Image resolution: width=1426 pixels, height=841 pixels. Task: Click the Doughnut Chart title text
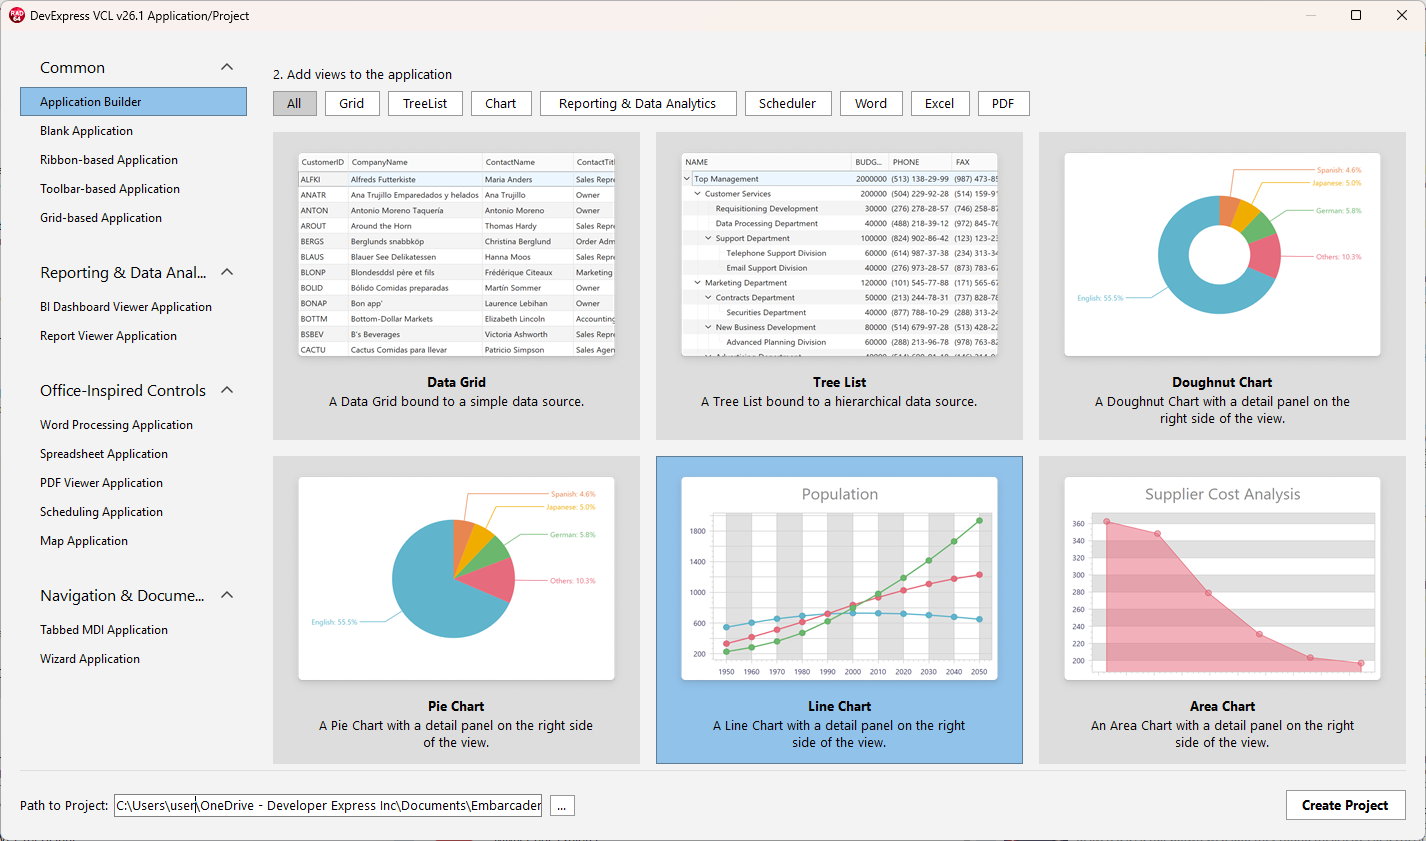pos(1222,382)
